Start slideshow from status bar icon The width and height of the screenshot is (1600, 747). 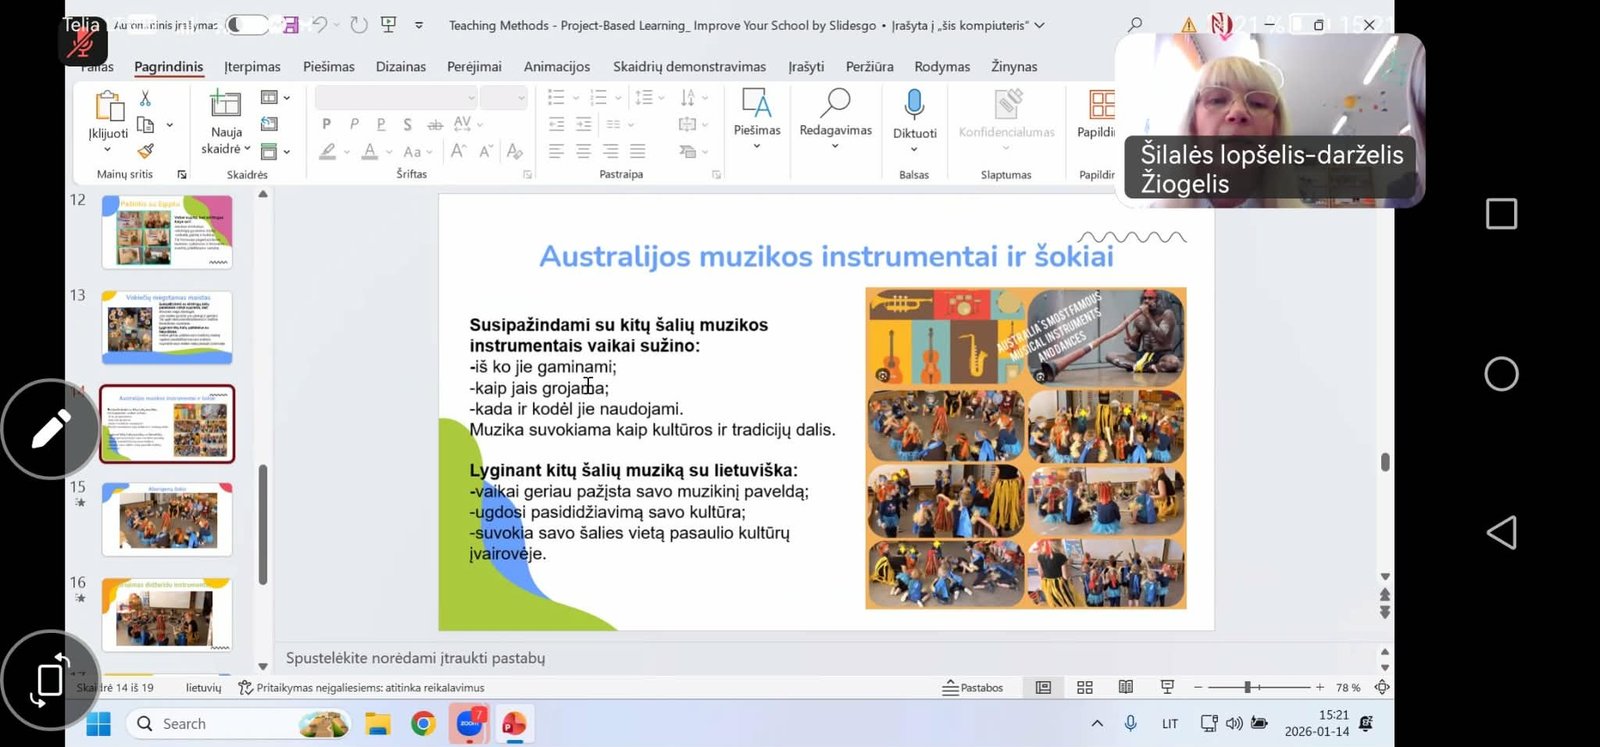(x=1167, y=687)
